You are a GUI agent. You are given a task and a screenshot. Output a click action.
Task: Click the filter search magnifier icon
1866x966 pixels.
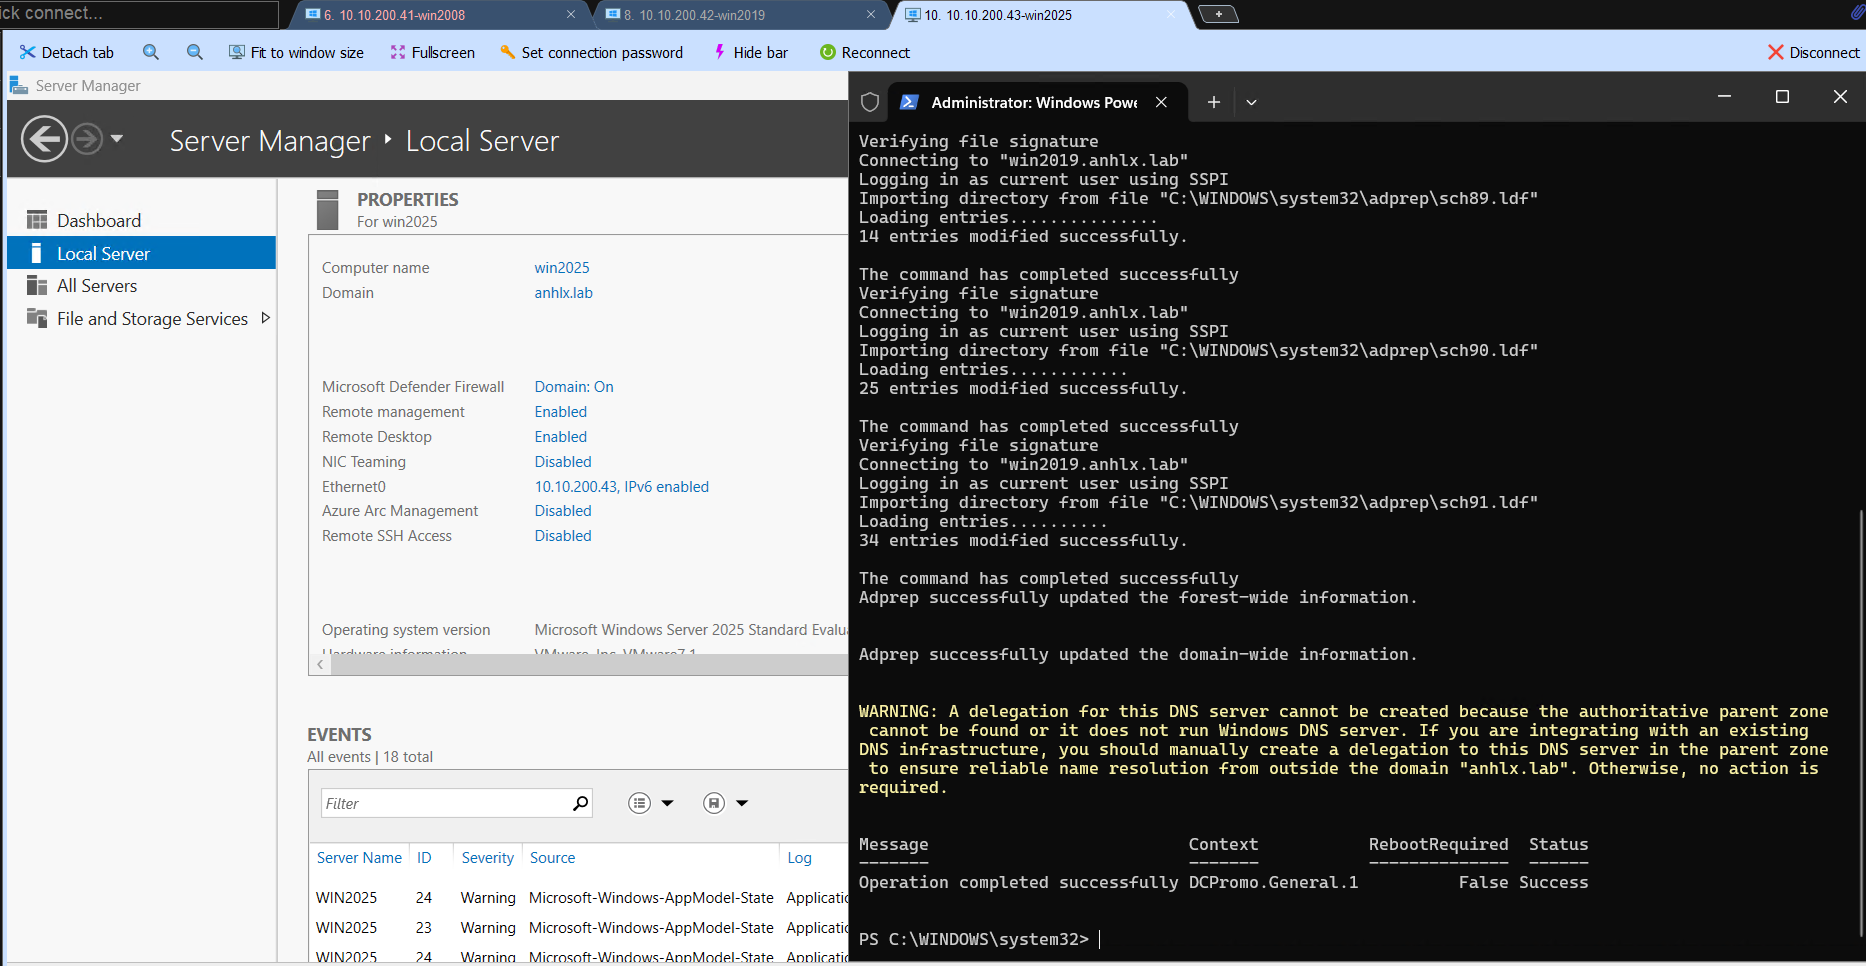(580, 803)
